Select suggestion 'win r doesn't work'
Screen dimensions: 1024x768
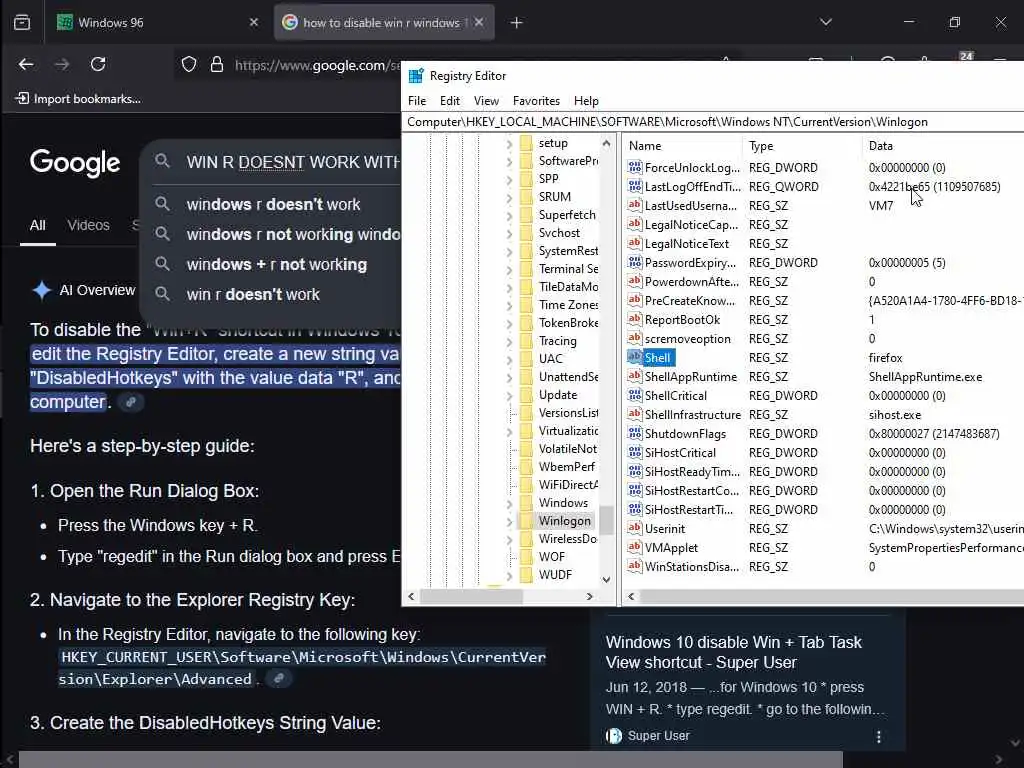253,295
